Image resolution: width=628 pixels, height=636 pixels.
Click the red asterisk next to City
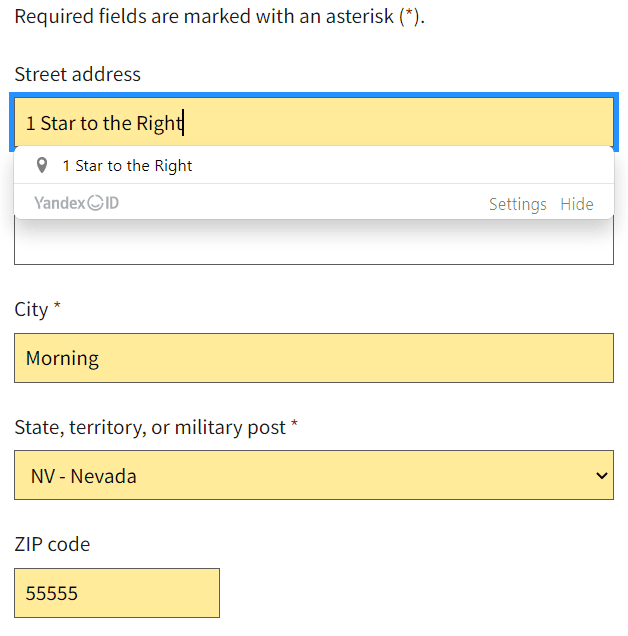57,304
